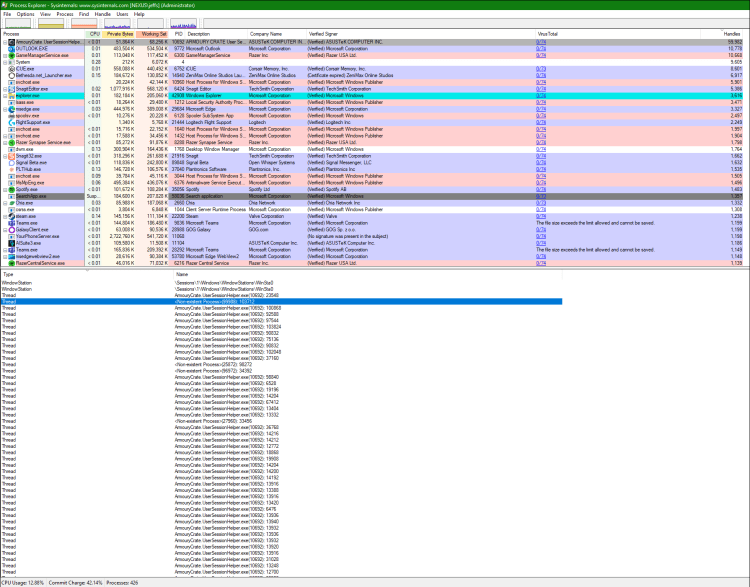Click the msedgewebview2.exe icon
The height and width of the screenshot is (587, 750).
point(11,256)
